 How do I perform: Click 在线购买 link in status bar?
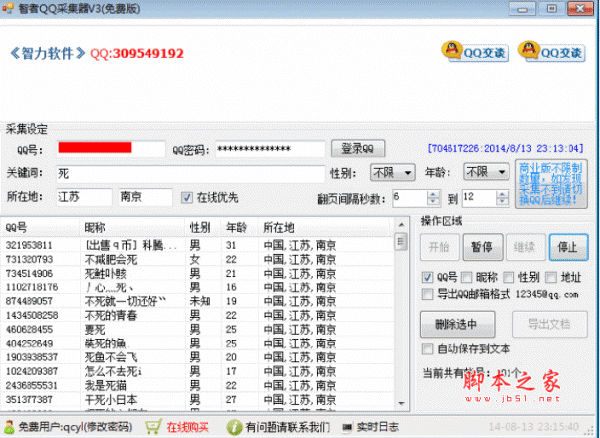[188, 427]
